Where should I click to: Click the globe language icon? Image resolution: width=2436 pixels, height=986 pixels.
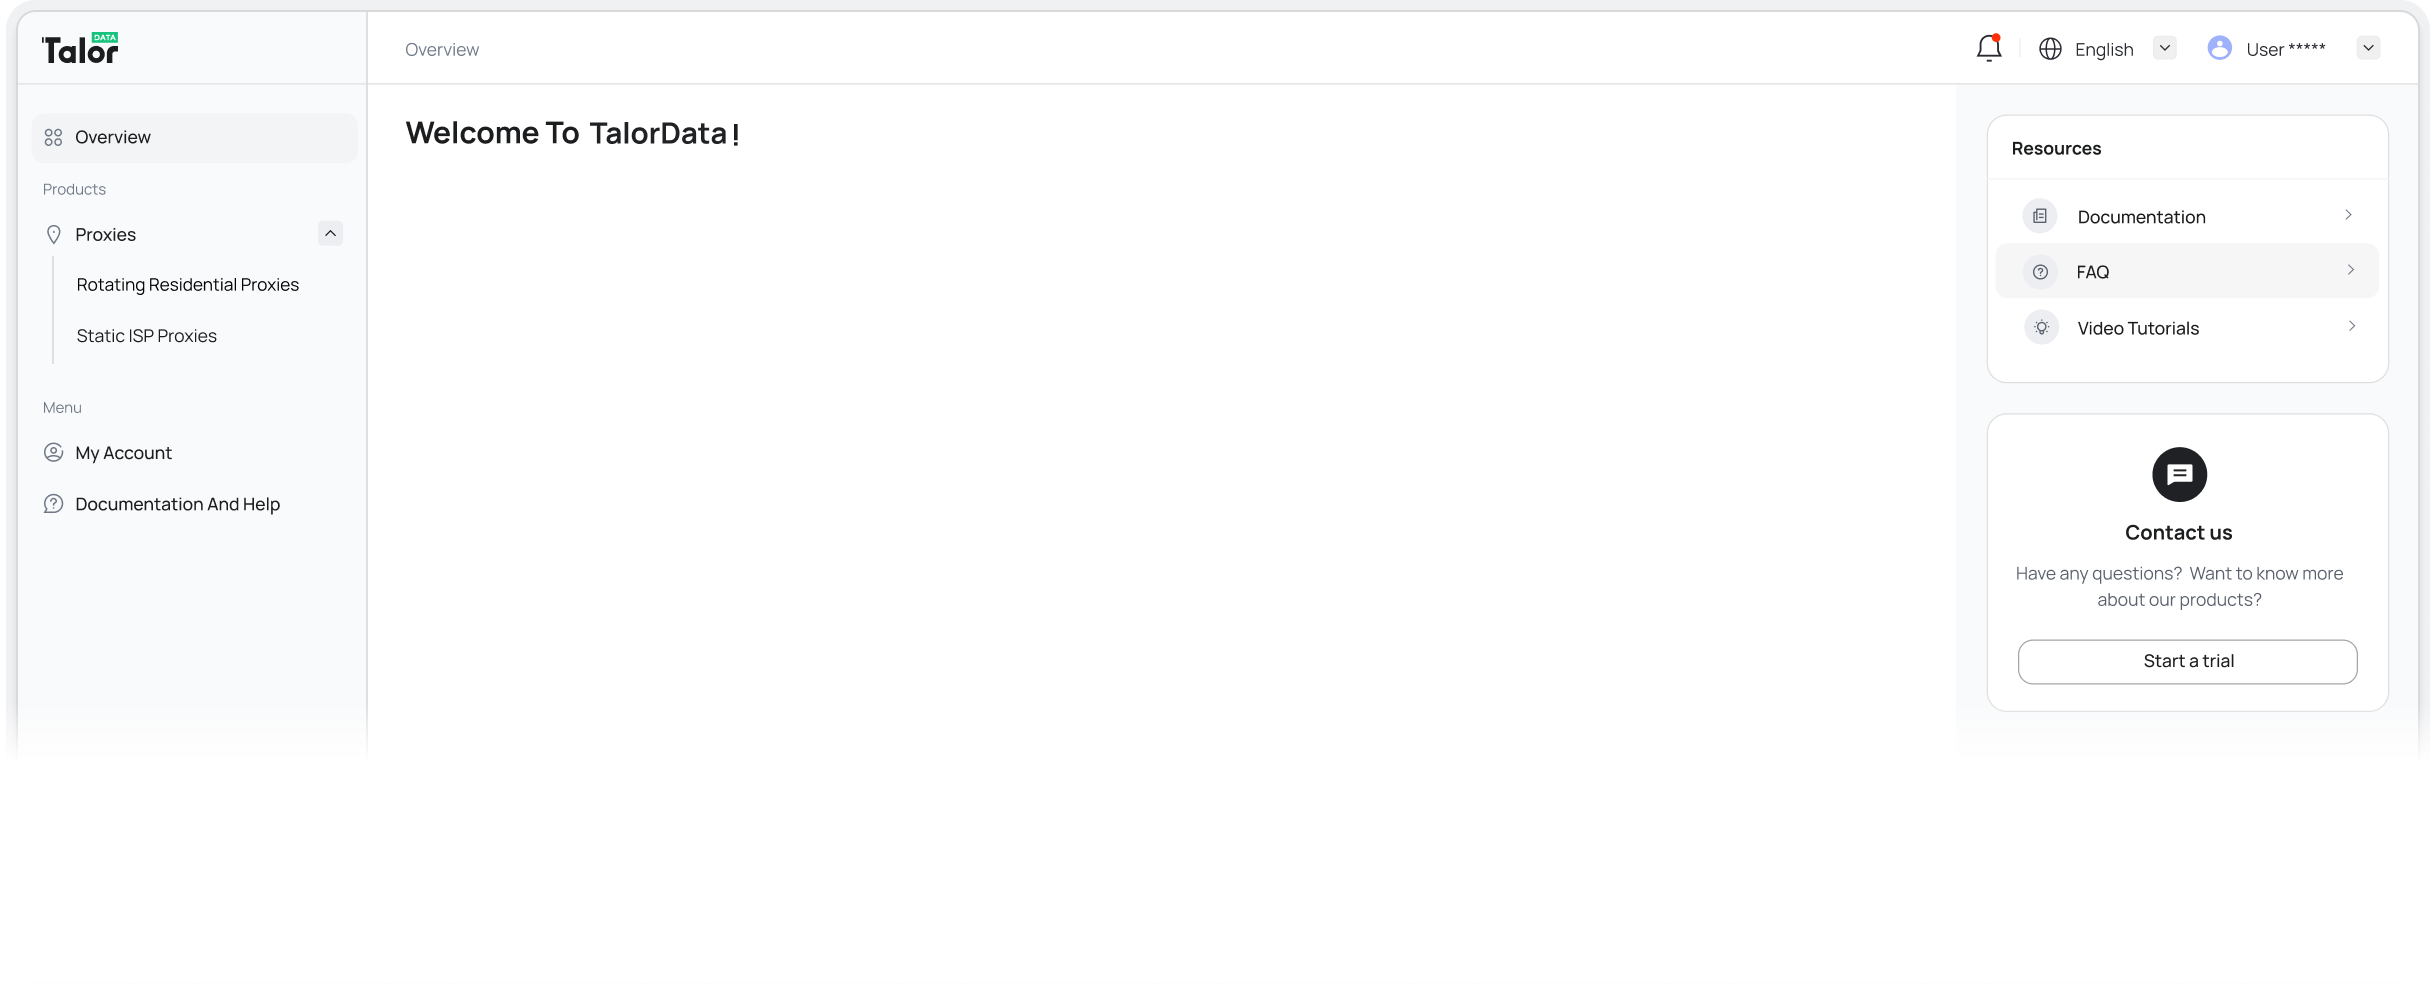point(2050,49)
